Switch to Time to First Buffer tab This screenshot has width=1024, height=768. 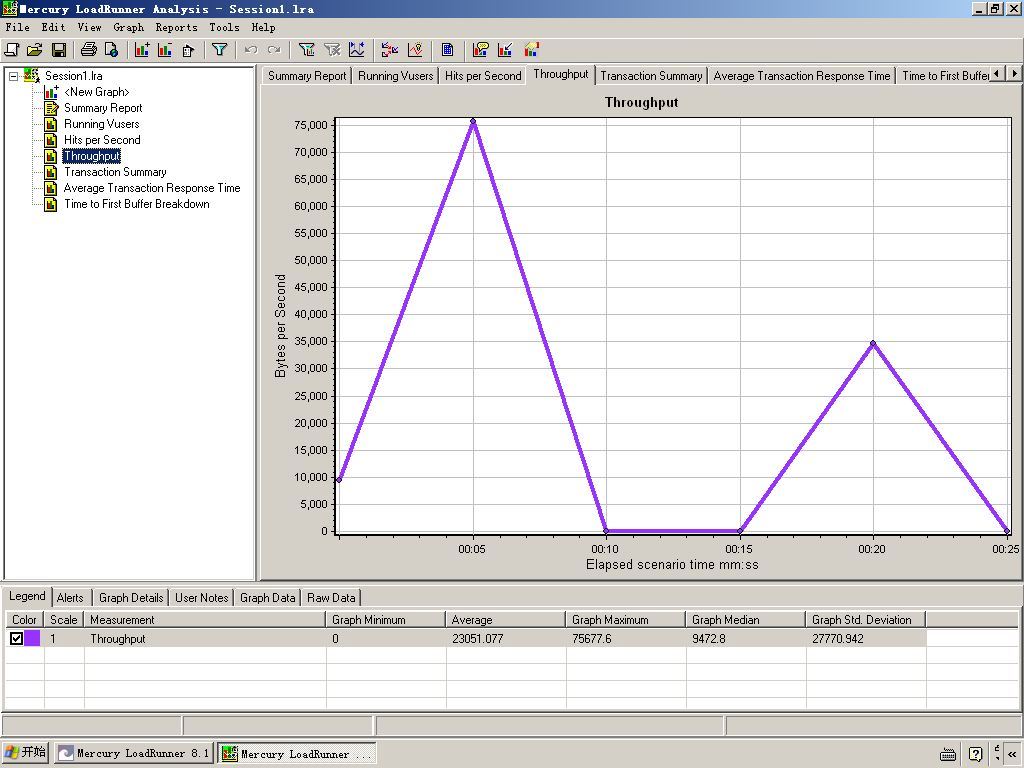[944, 76]
